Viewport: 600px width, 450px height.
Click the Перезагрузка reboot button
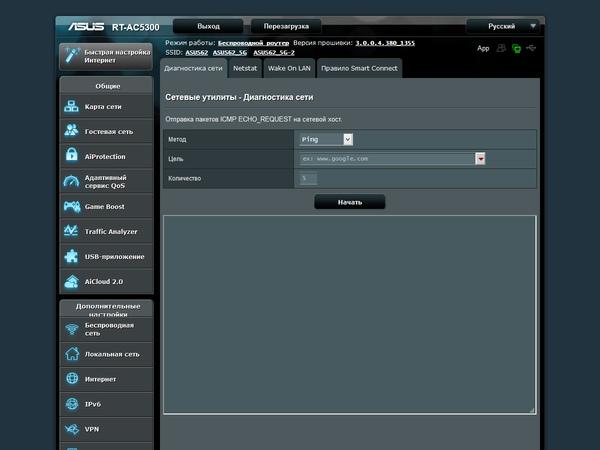[286, 26]
